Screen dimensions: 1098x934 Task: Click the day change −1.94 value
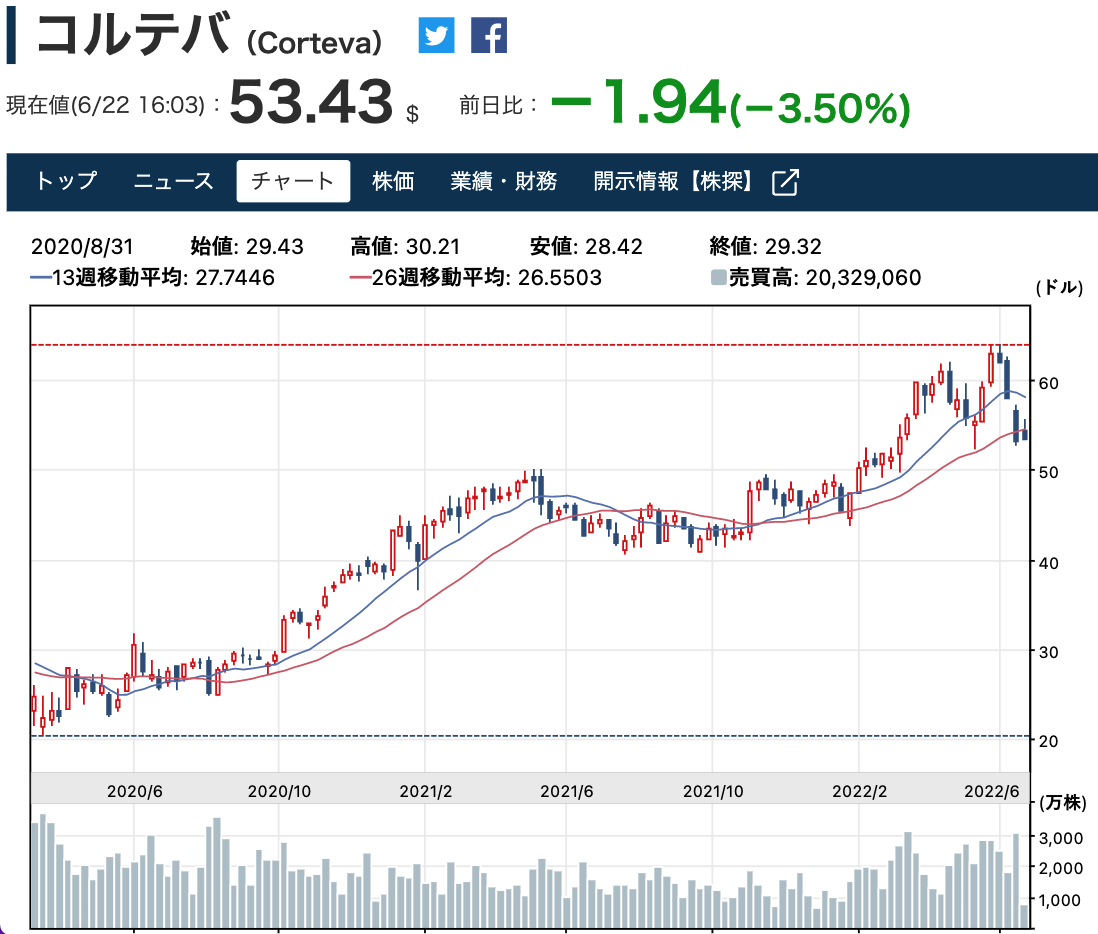638,102
